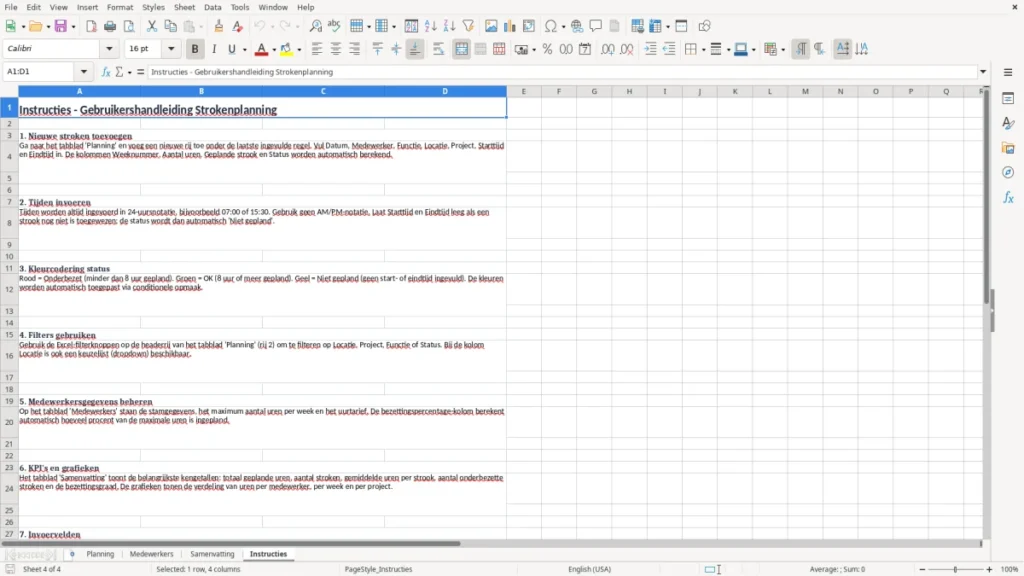Insert image icon in toolbar
The height and width of the screenshot is (576, 1024).
point(491,26)
